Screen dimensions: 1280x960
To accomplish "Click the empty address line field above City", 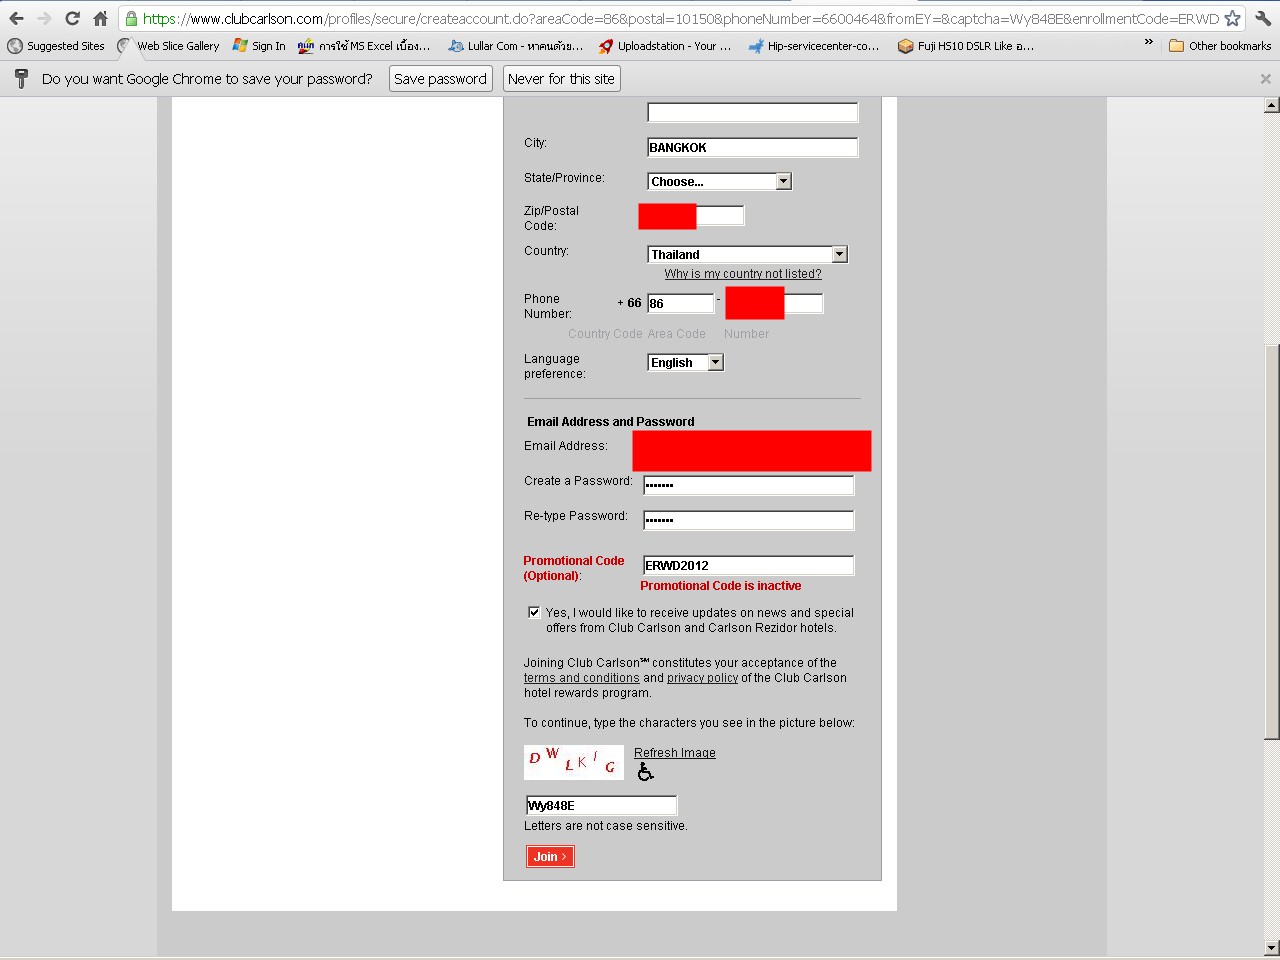I will point(752,112).
